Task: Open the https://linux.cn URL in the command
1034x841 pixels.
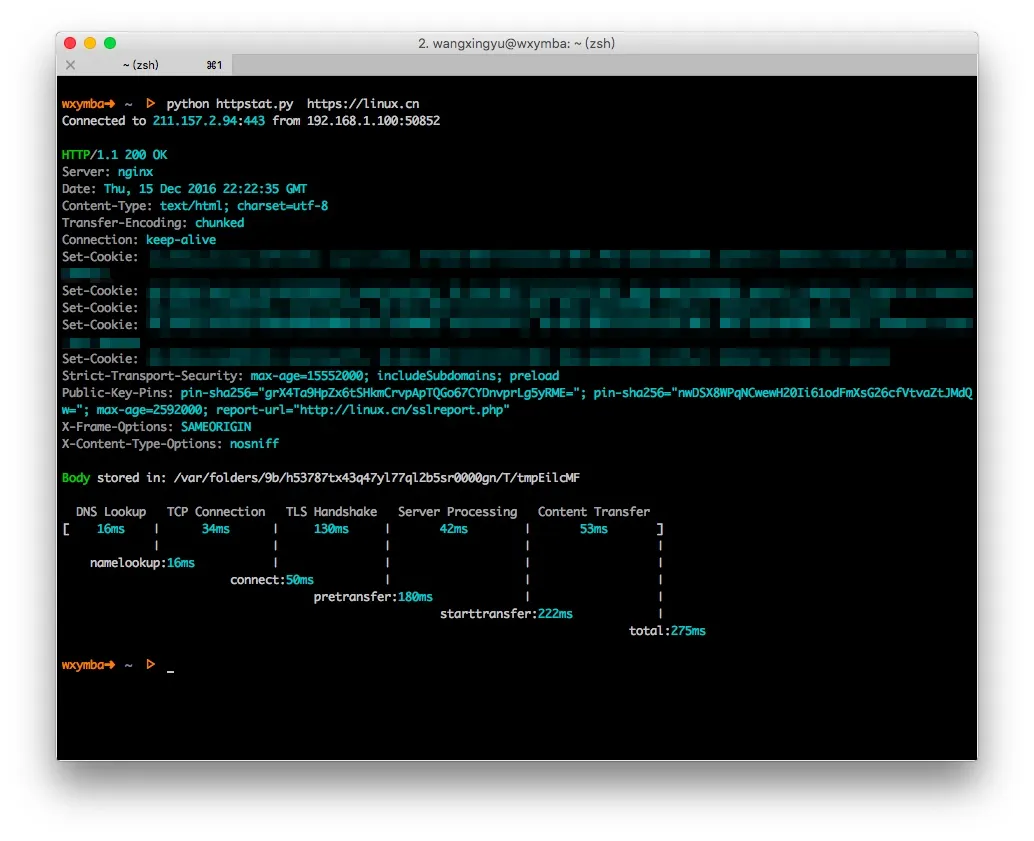Action: click(x=363, y=103)
